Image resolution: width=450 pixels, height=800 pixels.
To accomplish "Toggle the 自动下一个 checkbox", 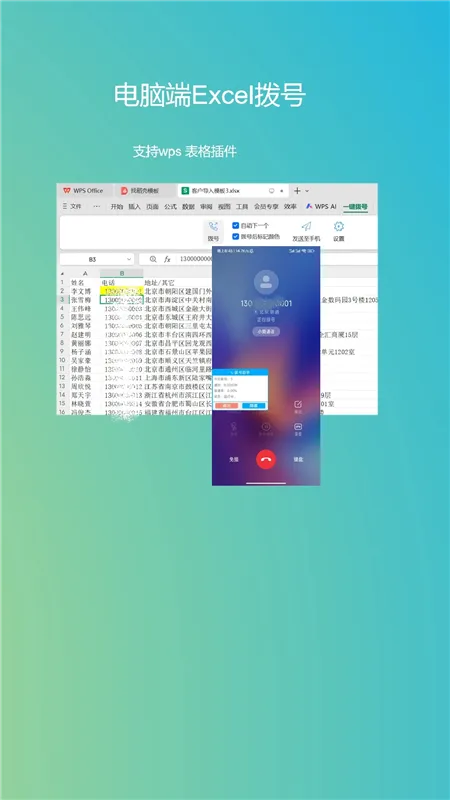I will point(236,225).
